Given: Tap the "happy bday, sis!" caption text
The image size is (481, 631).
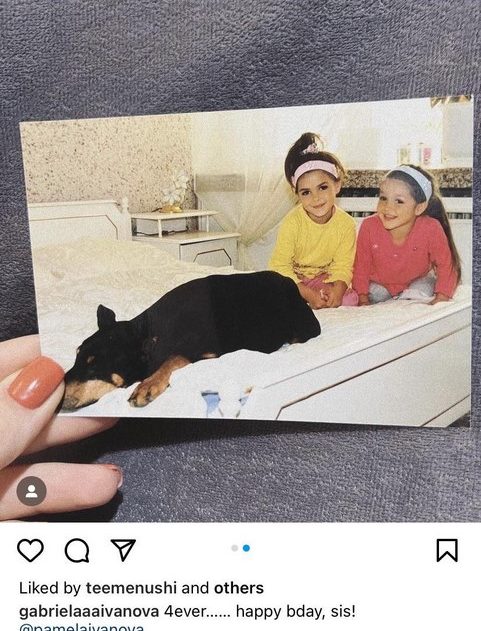Looking at the screenshot, I should pos(296,612).
